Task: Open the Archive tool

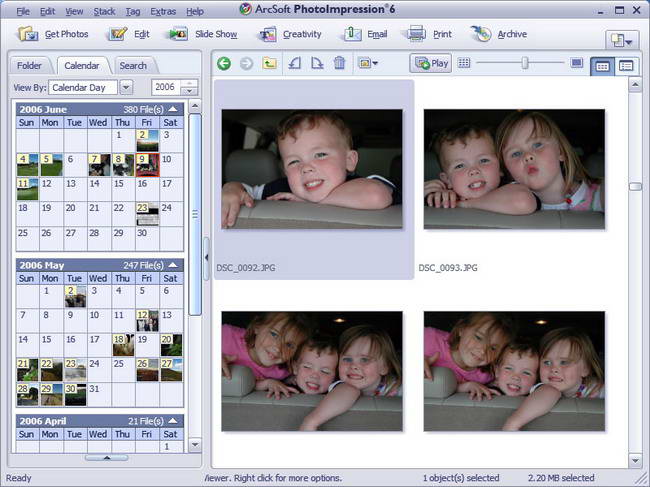Action: 499,34
